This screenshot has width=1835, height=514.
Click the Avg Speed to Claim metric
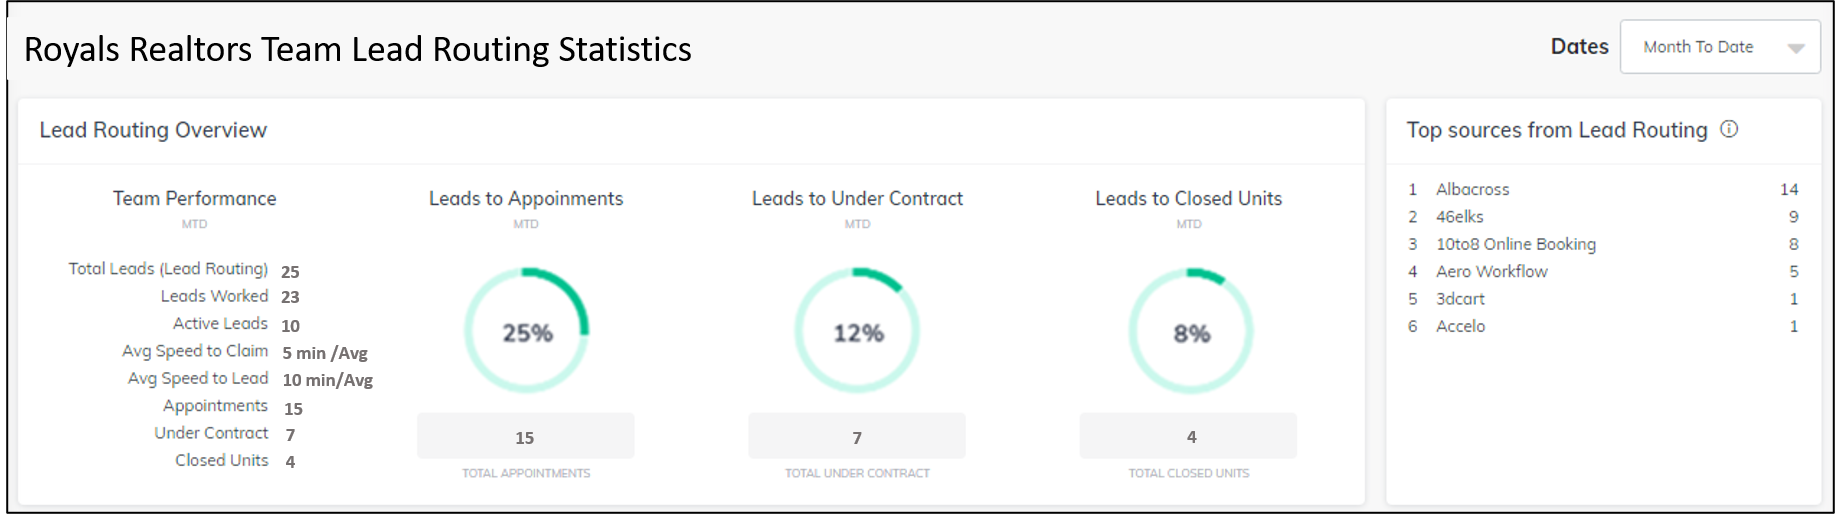click(245, 352)
